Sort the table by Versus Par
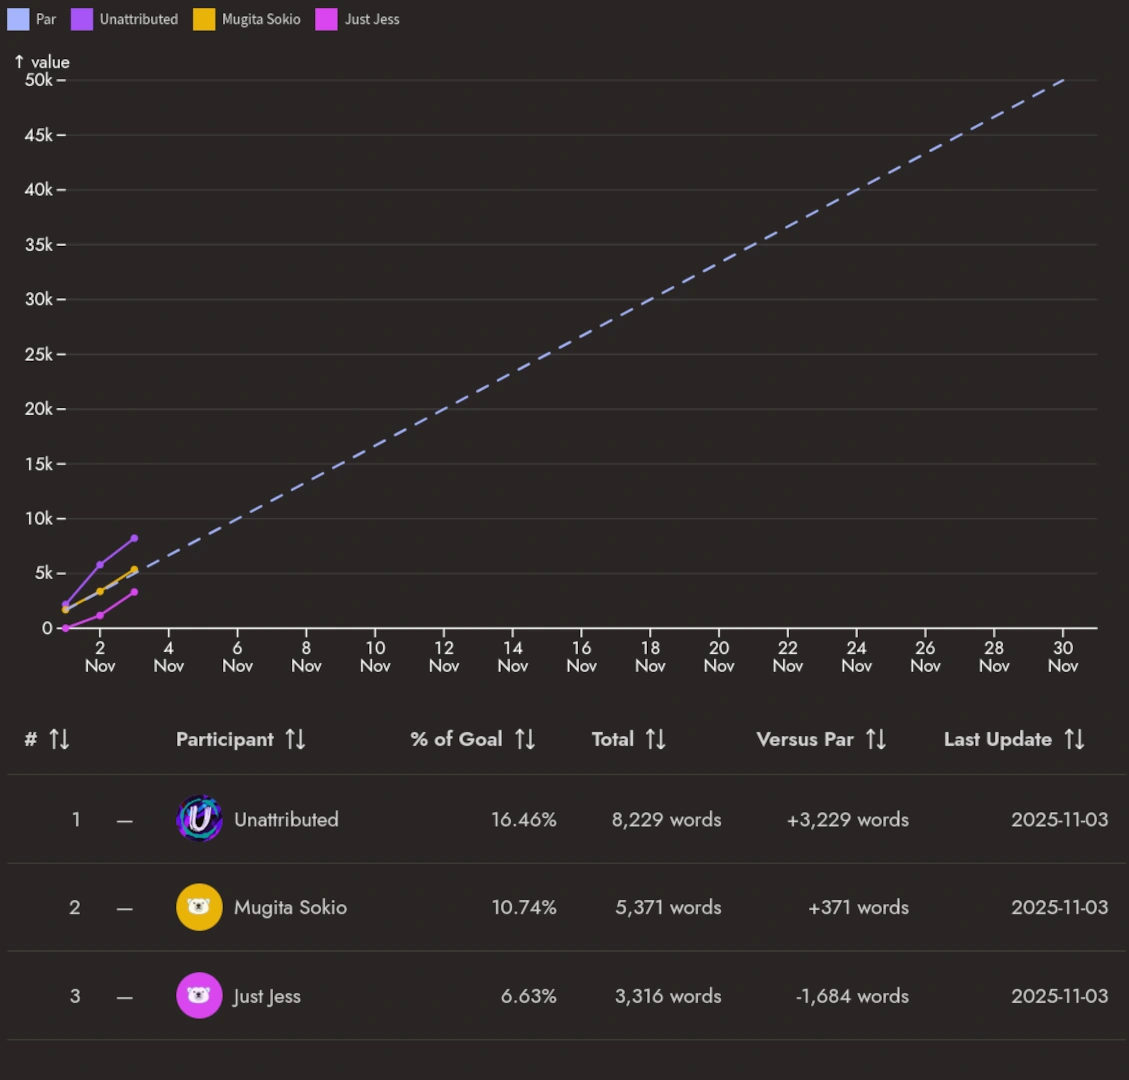Viewport: 1129px width, 1080px height. (877, 739)
